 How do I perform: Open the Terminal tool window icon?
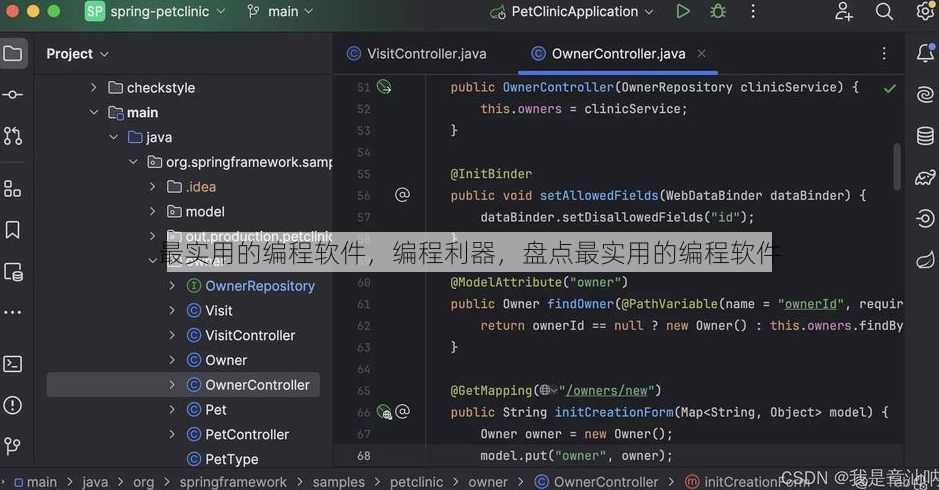13,364
